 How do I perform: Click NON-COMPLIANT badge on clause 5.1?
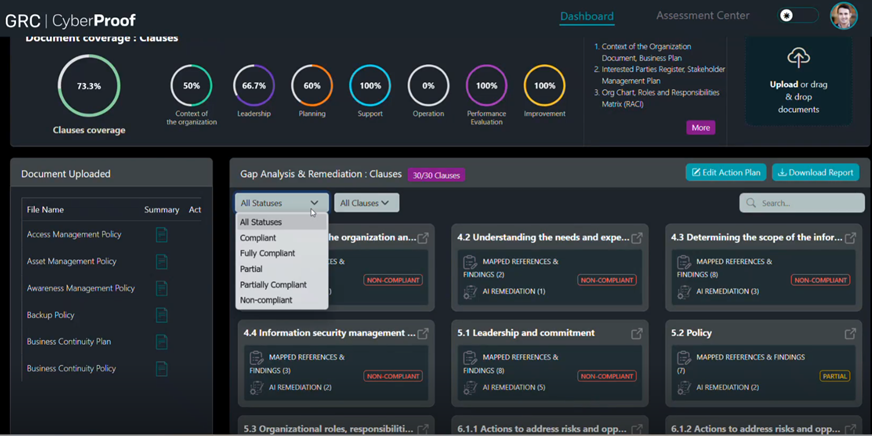click(x=607, y=376)
